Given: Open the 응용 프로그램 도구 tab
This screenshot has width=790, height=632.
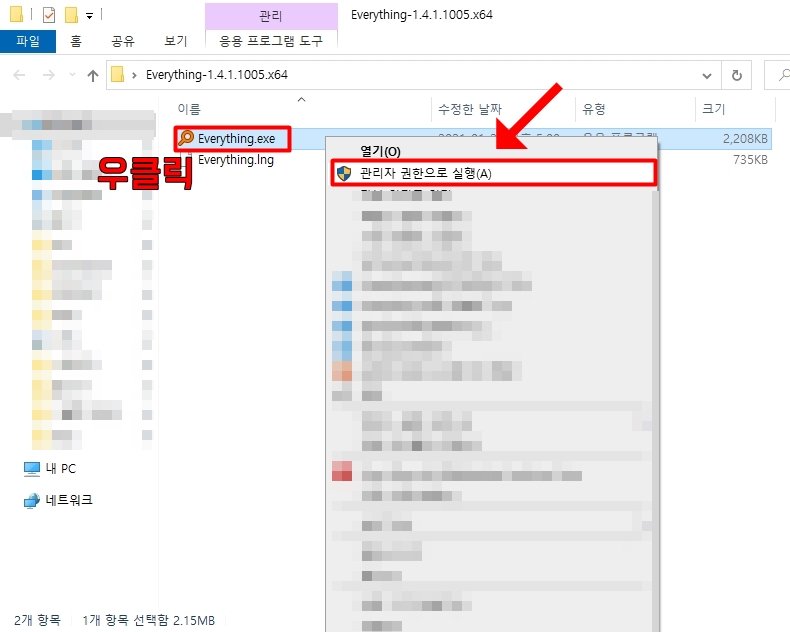Looking at the screenshot, I should (x=271, y=41).
